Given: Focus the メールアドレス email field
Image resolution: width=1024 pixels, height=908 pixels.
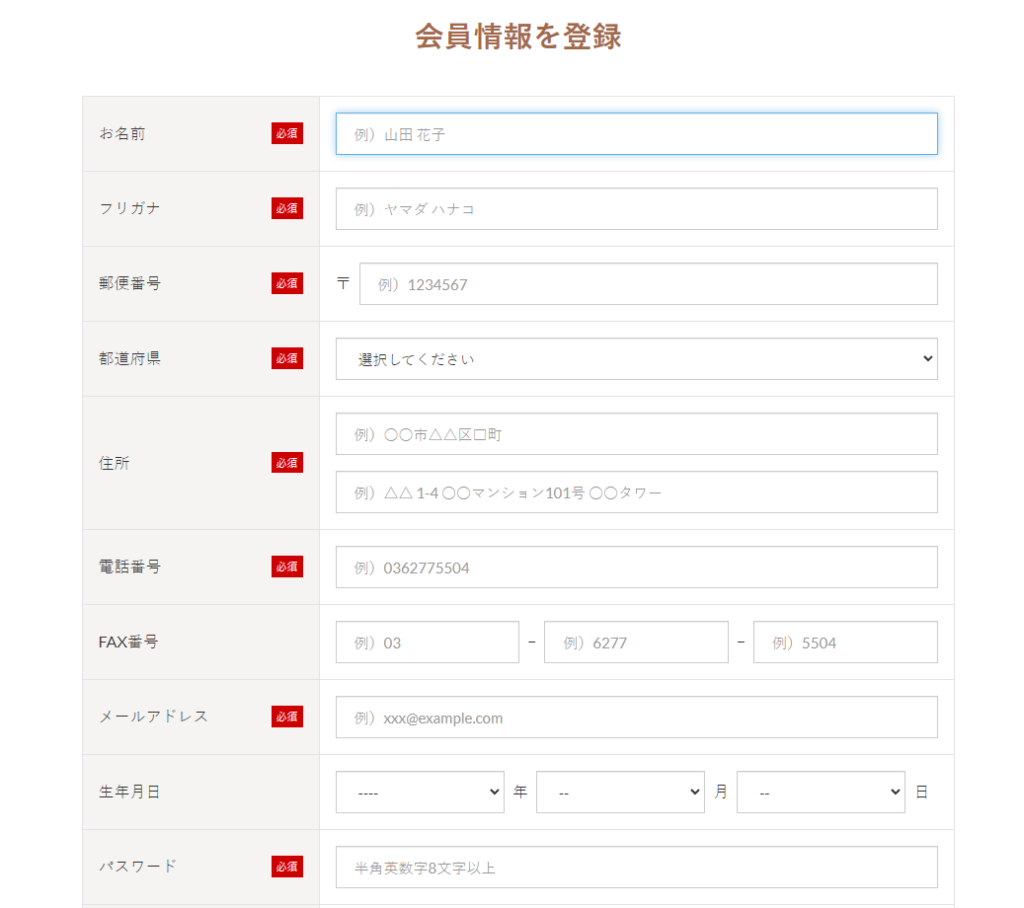Looking at the screenshot, I should [636, 717].
